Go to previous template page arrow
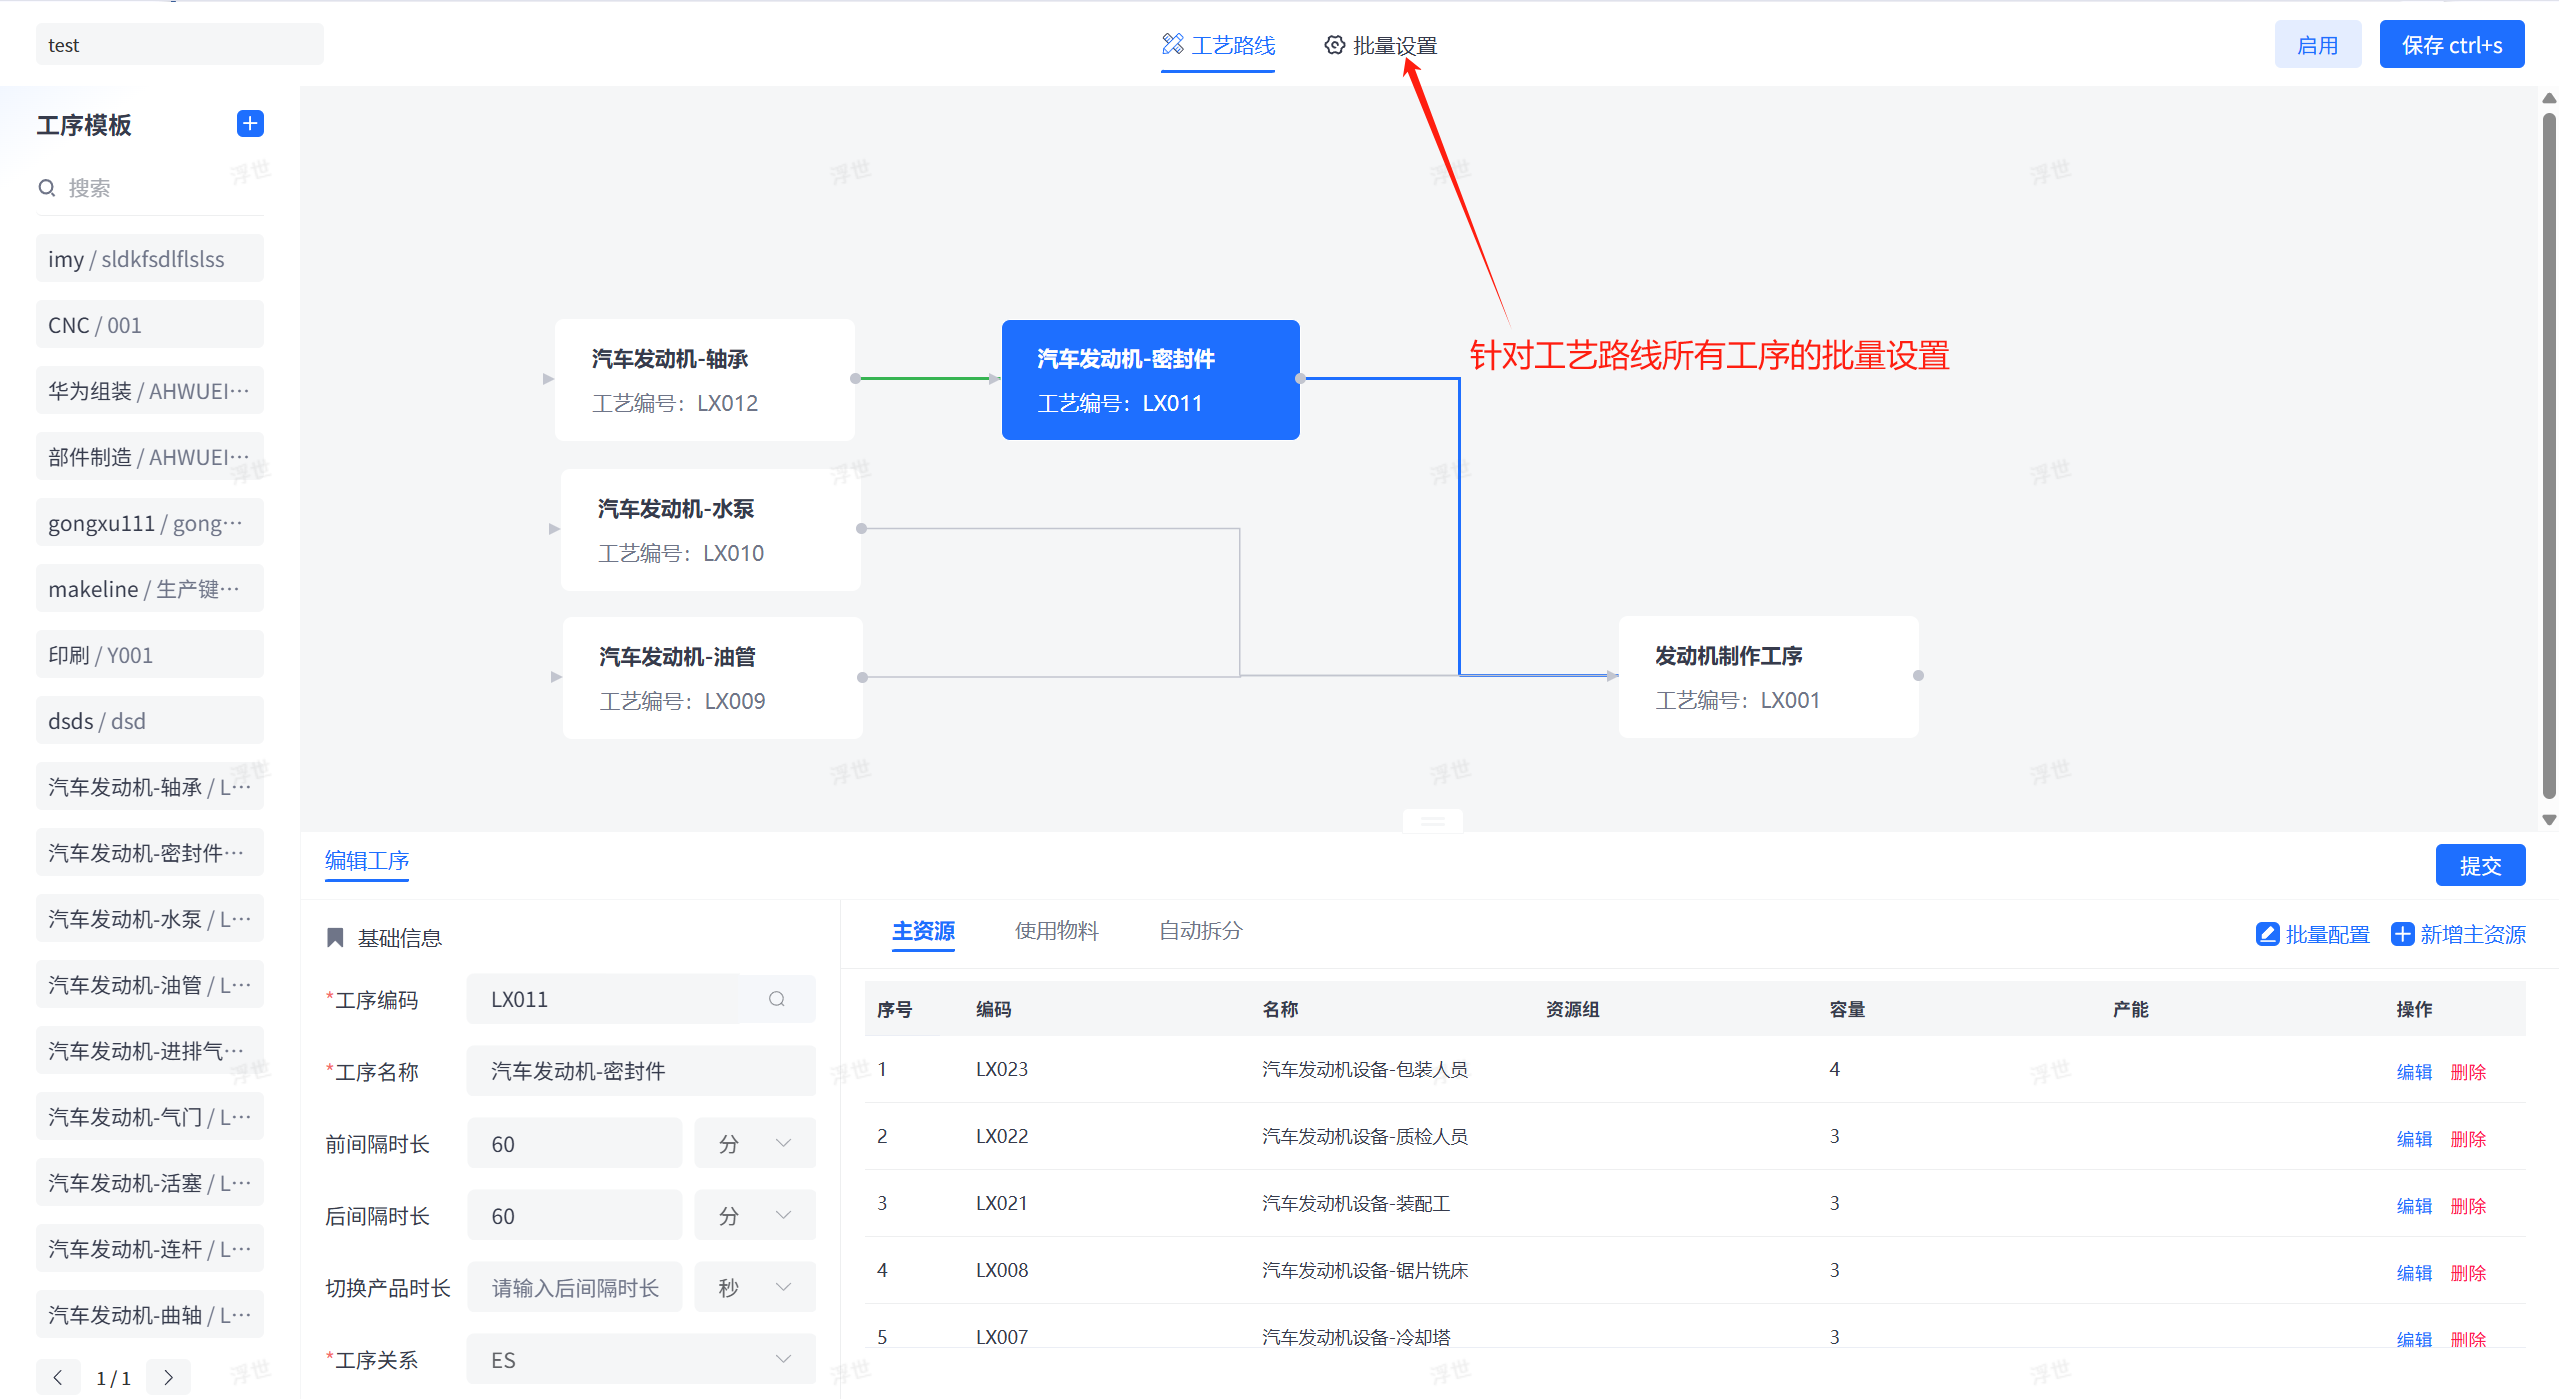 (x=58, y=1377)
